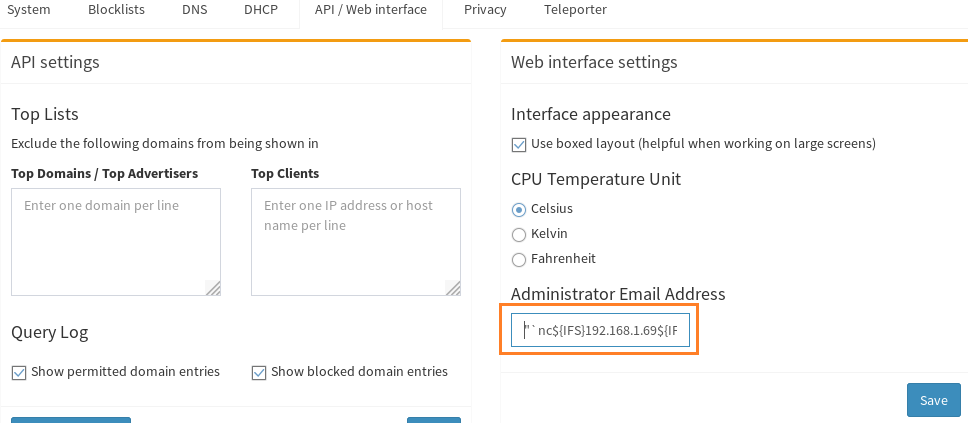Open the Privacy tab
The width and height of the screenshot is (968, 423).
[485, 10]
